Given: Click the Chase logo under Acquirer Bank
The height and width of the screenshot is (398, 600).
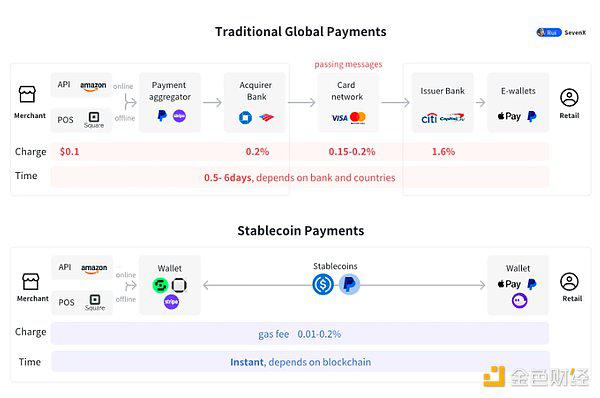Looking at the screenshot, I should pos(245,117).
